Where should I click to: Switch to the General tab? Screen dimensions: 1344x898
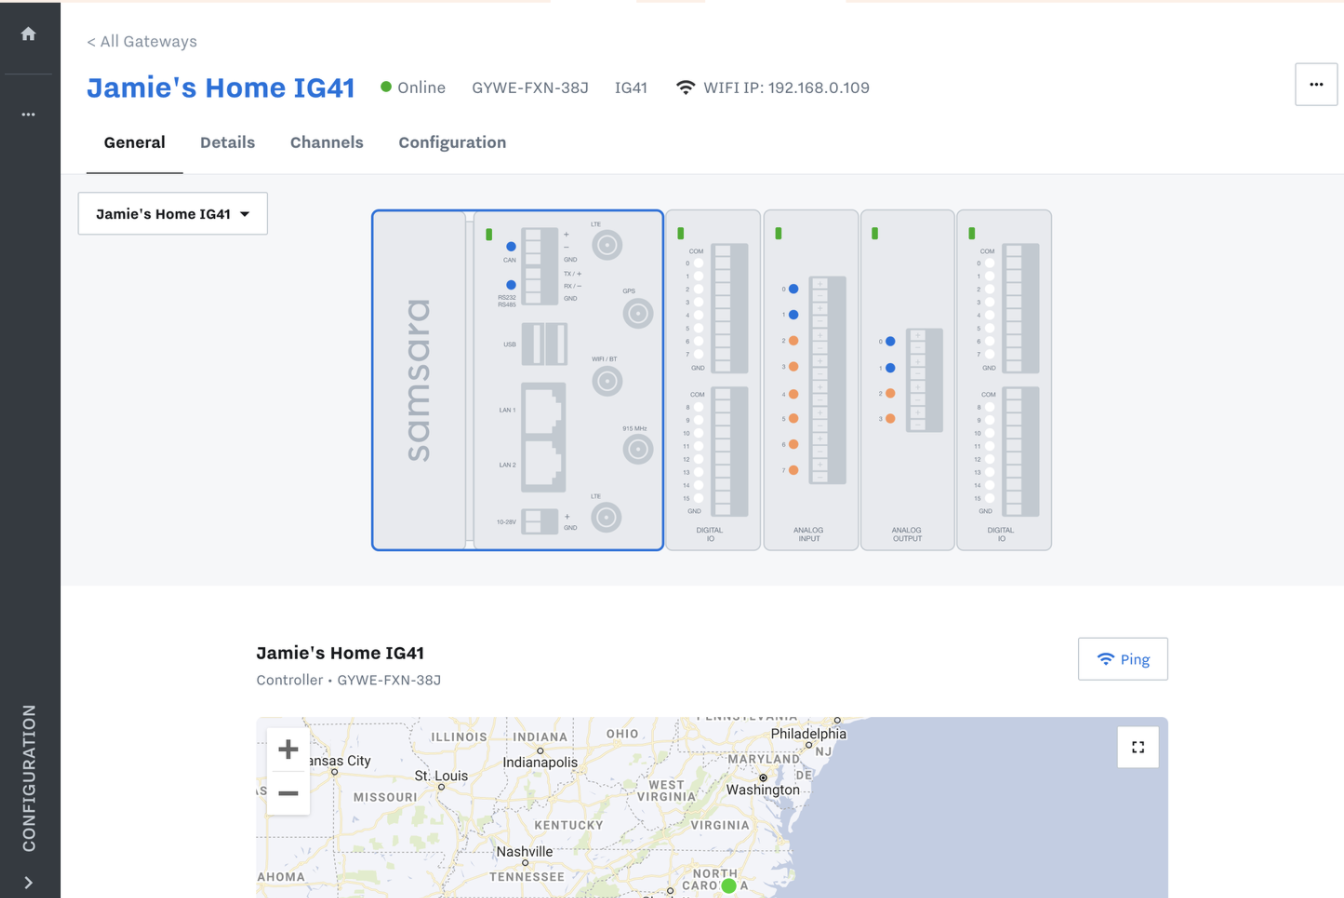(134, 142)
